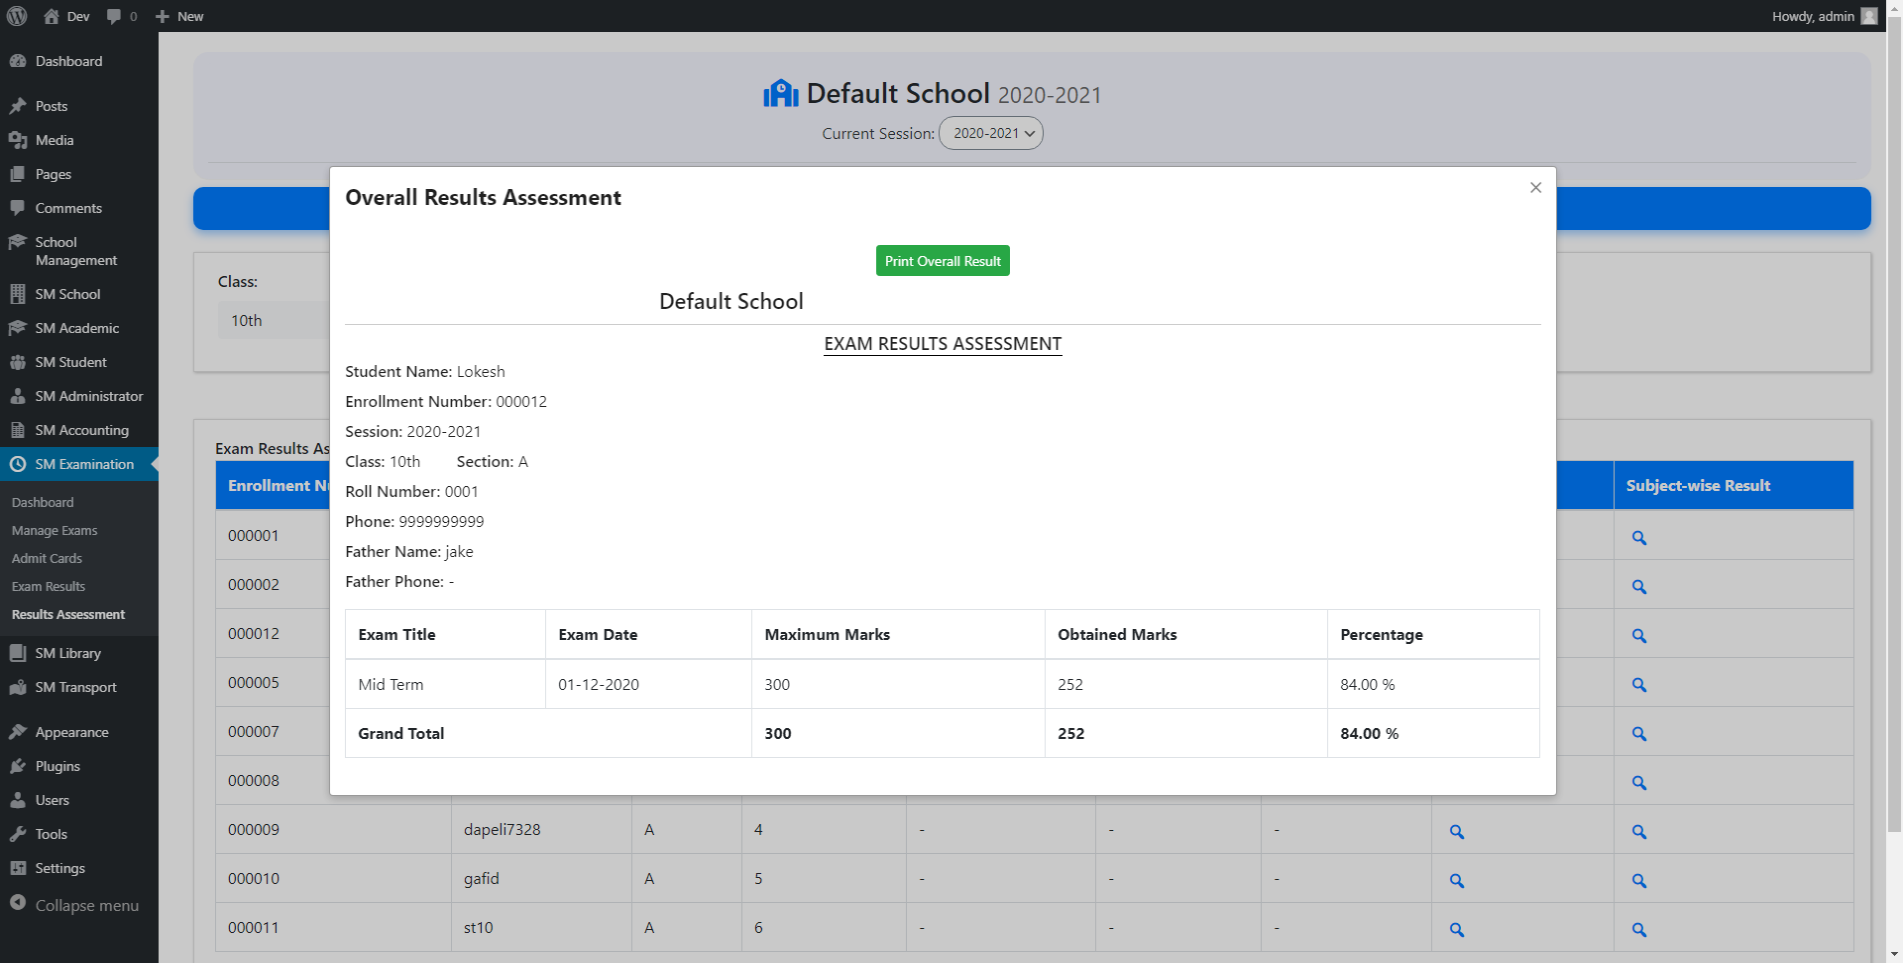Screen dimensions: 1903x963
Task: Open the SM Transport menu
Action: [75, 687]
